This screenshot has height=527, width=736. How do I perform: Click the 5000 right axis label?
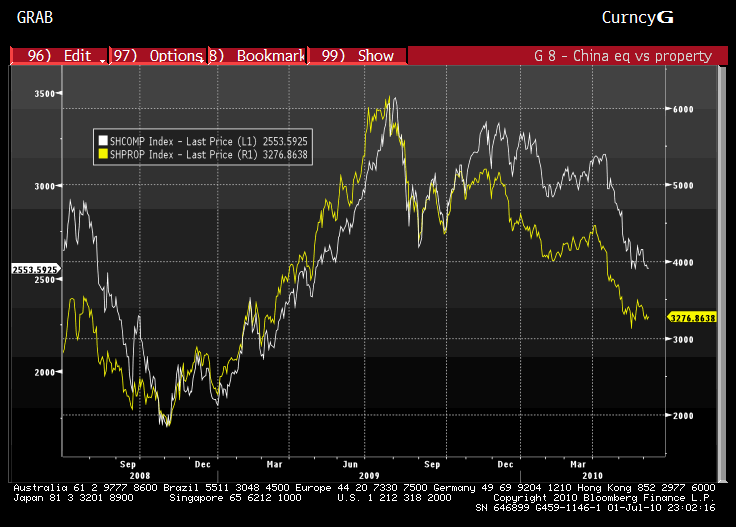[x=683, y=185]
